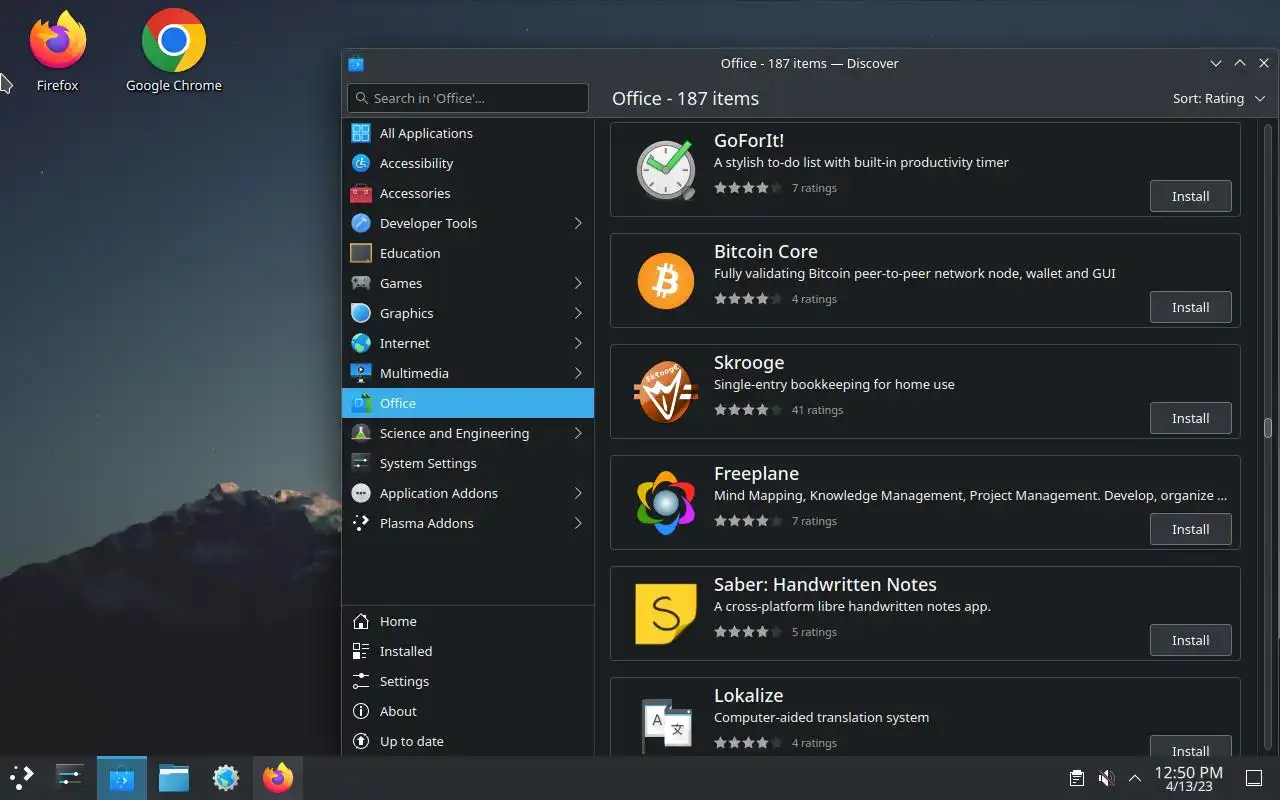
Task: Click the Graphics category icon
Action: click(361, 313)
